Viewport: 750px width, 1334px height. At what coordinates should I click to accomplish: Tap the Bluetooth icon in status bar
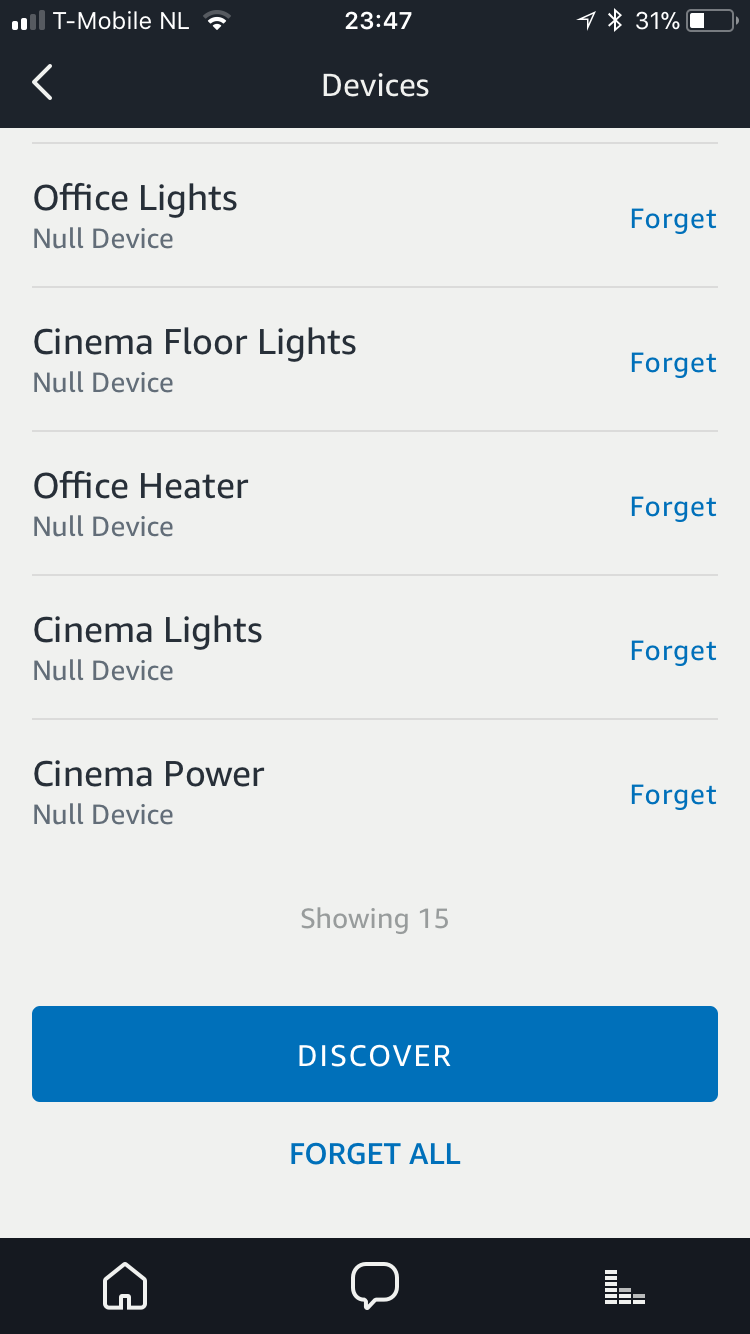click(x=615, y=21)
